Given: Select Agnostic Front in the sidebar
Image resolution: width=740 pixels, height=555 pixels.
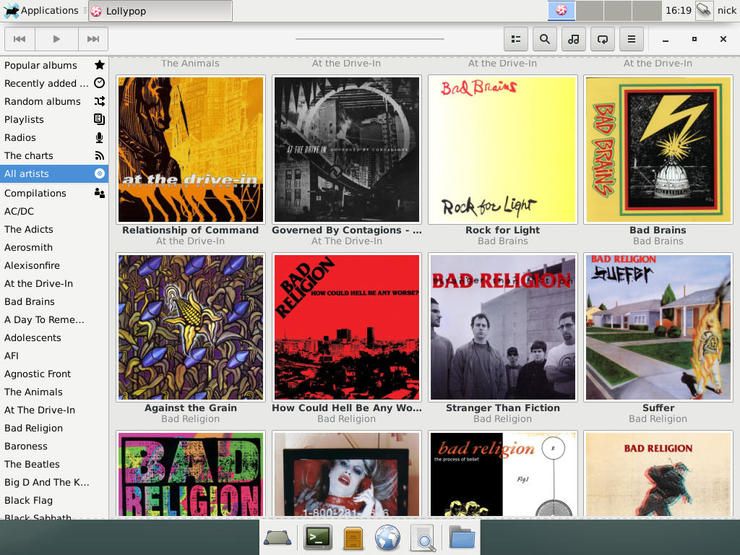Looking at the screenshot, I should click(x=54, y=374).
